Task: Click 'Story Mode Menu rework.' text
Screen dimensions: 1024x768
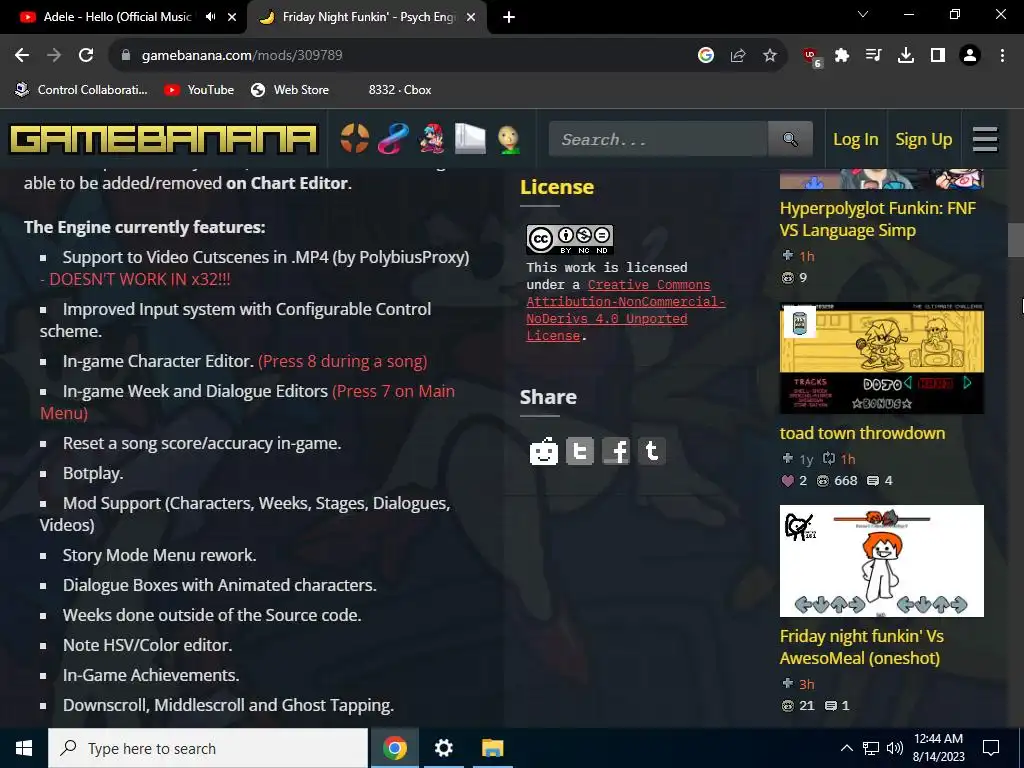Action: point(159,555)
